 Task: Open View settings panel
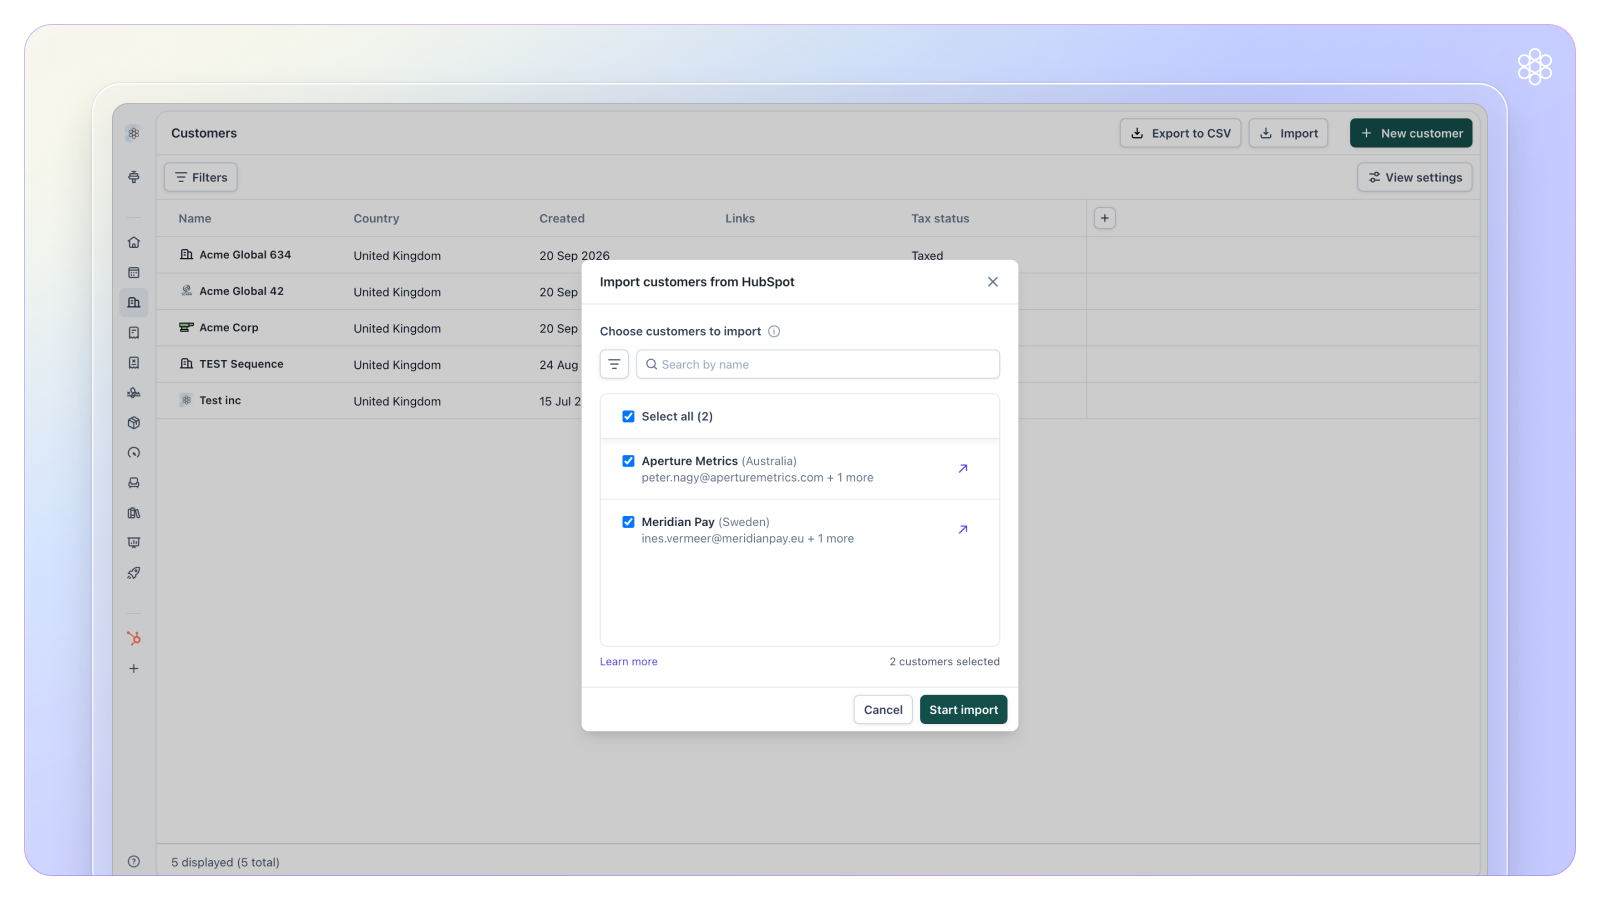pyautogui.click(x=1415, y=177)
